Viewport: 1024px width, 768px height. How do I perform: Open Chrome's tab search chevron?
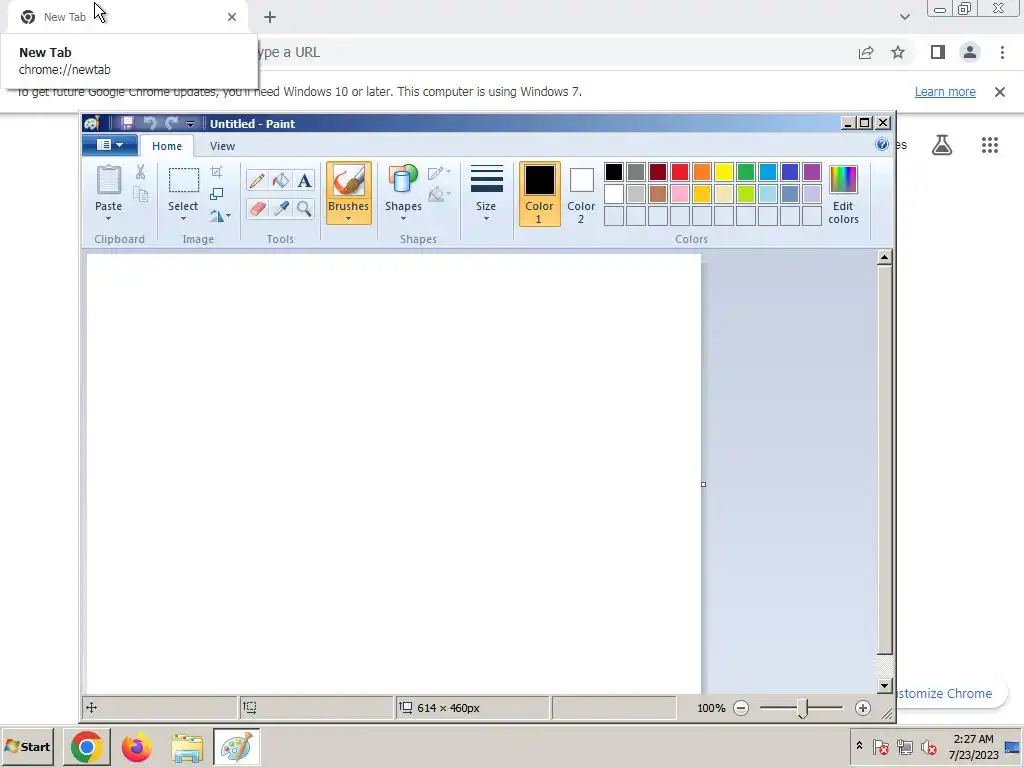[x=904, y=17]
